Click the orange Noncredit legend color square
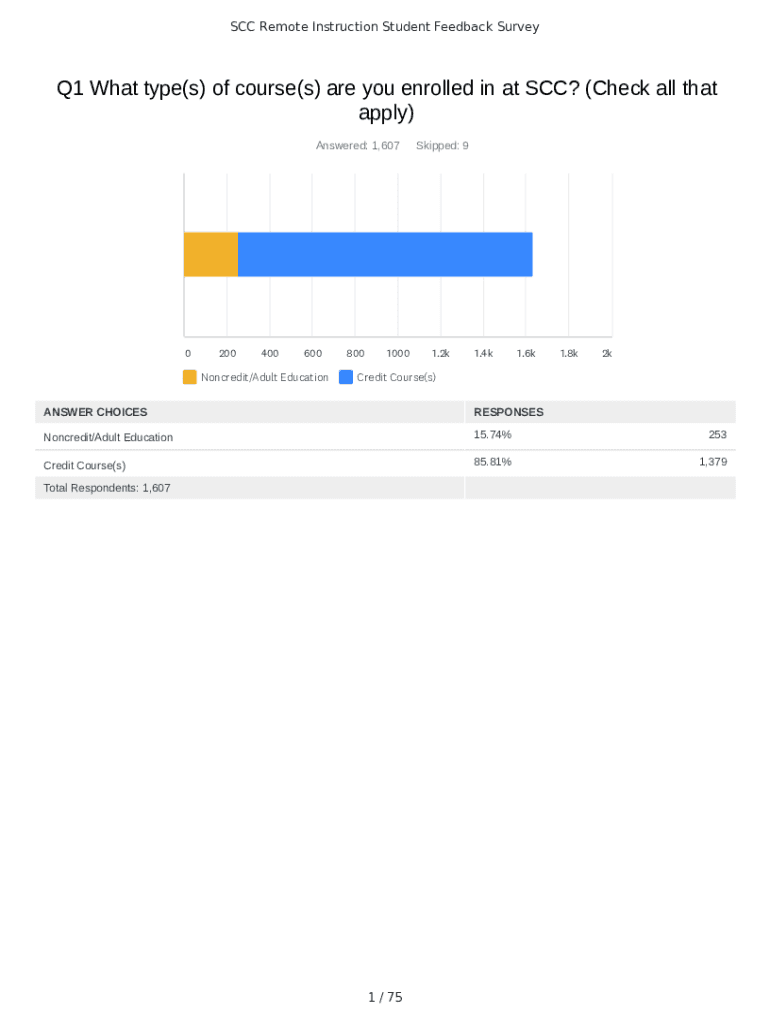Image resolution: width=770 pixels, height=1024 pixels. (x=190, y=377)
